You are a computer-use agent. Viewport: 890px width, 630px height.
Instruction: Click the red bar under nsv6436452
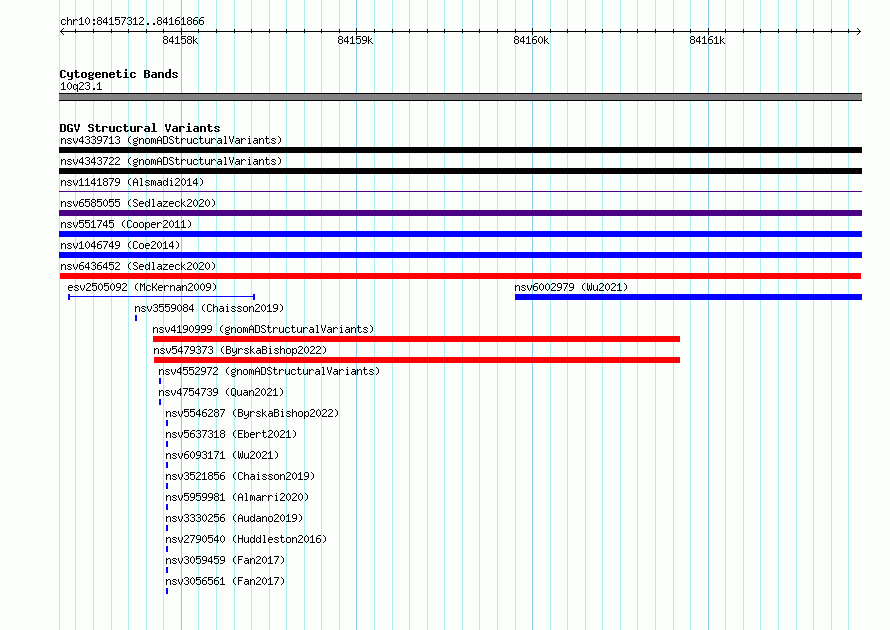460,276
